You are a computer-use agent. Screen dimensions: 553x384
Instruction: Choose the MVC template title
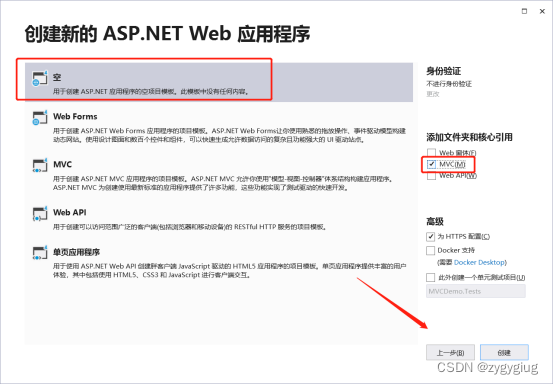(62, 164)
